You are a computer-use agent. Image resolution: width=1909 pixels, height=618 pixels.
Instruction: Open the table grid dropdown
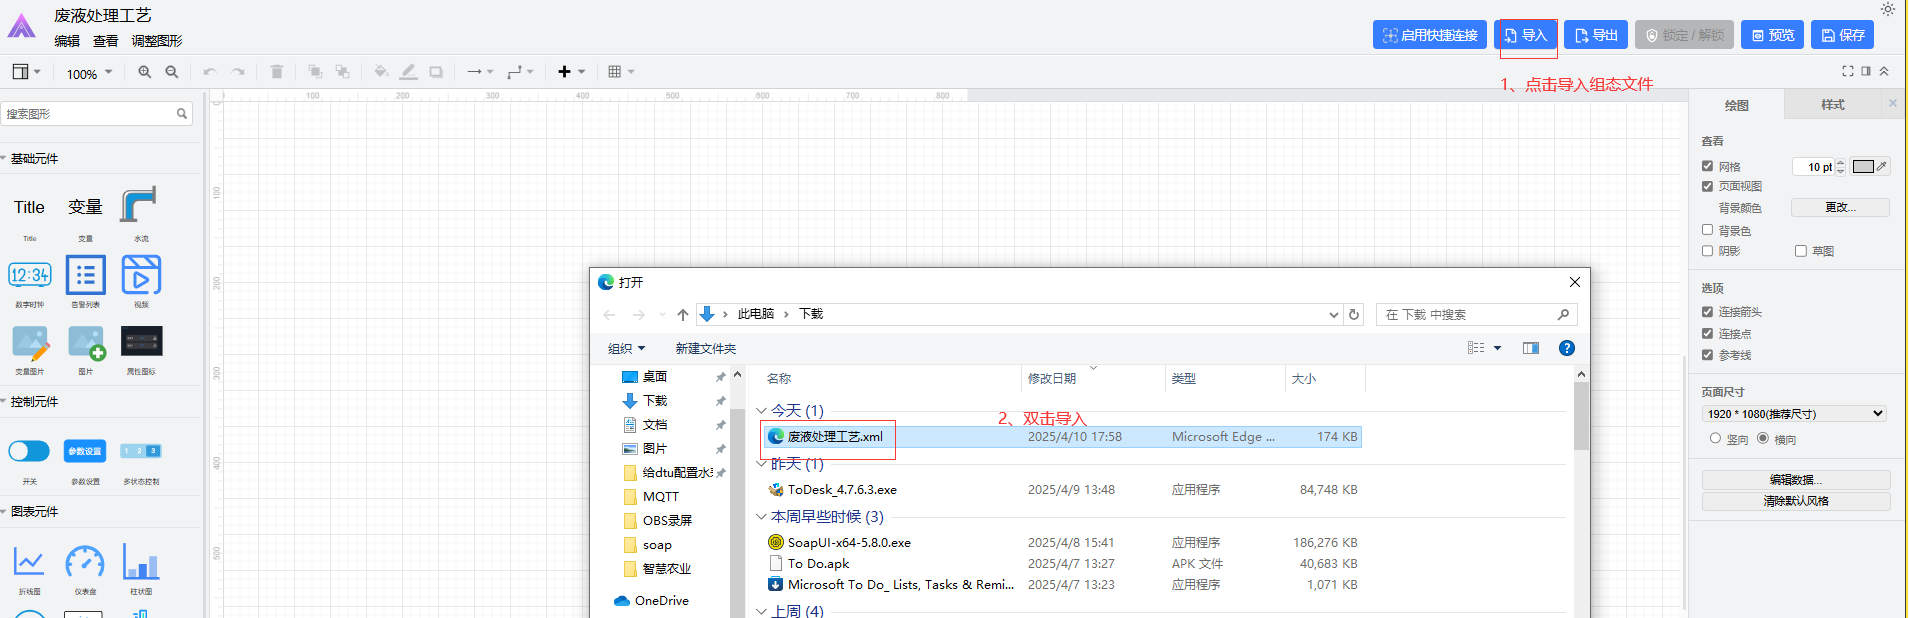[x=621, y=72]
